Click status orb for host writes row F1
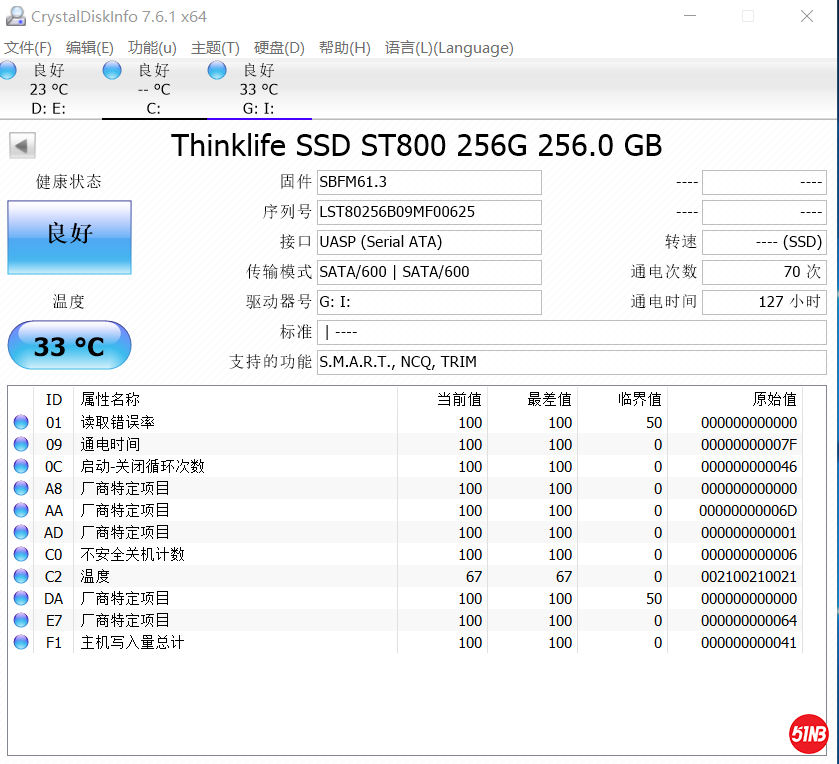Image resolution: width=839 pixels, height=764 pixels. (21, 643)
